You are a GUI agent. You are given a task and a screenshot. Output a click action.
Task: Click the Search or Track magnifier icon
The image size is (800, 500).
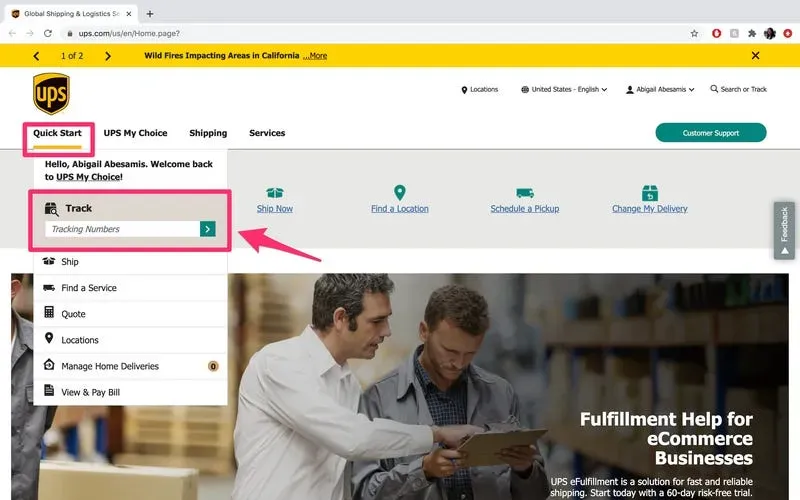click(x=714, y=89)
